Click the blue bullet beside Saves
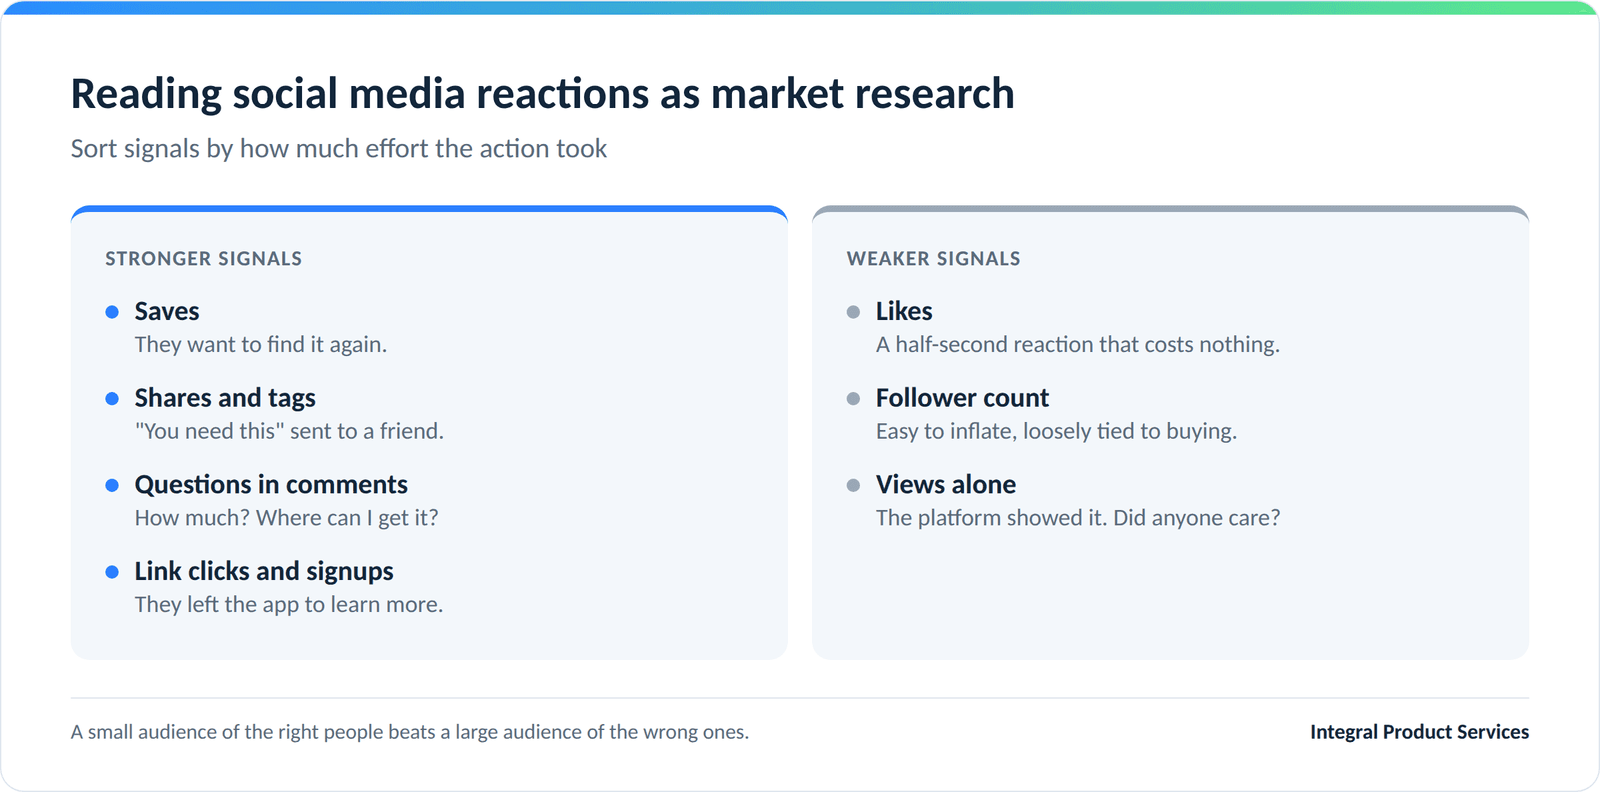The height and width of the screenshot is (792, 1600). pyautogui.click(x=112, y=312)
